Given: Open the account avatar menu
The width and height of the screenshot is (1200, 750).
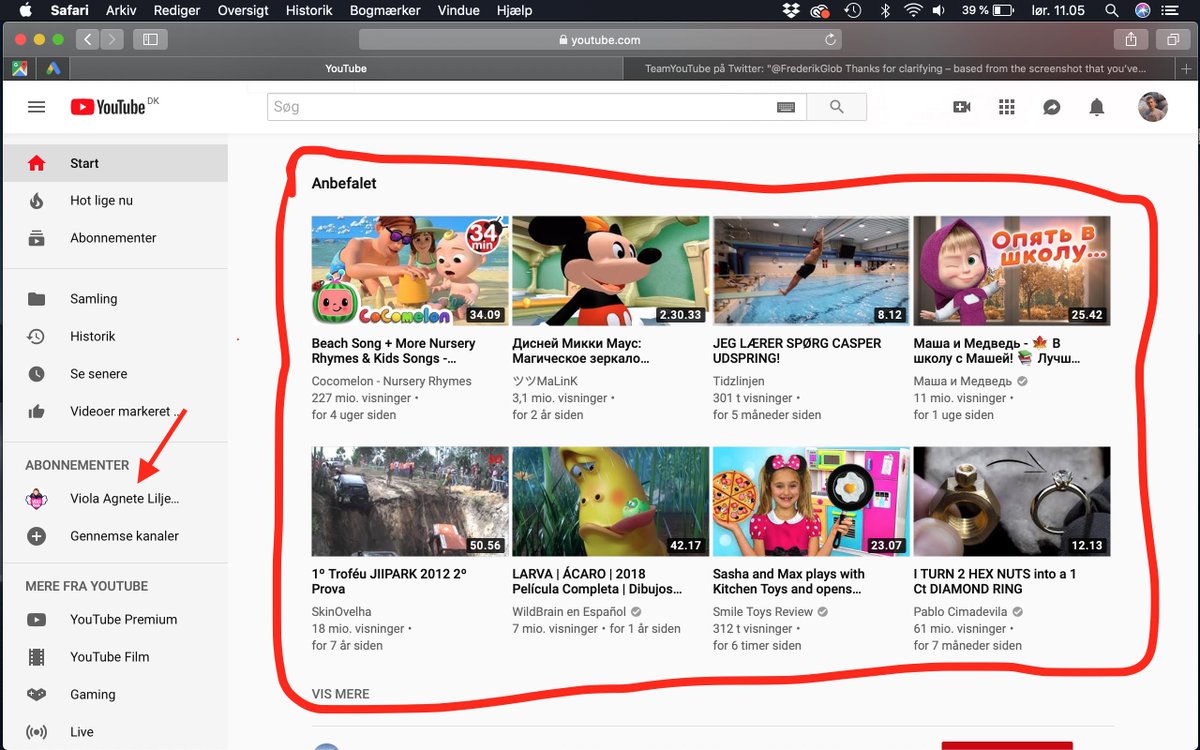Looking at the screenshot, I should click(1153, 107).
